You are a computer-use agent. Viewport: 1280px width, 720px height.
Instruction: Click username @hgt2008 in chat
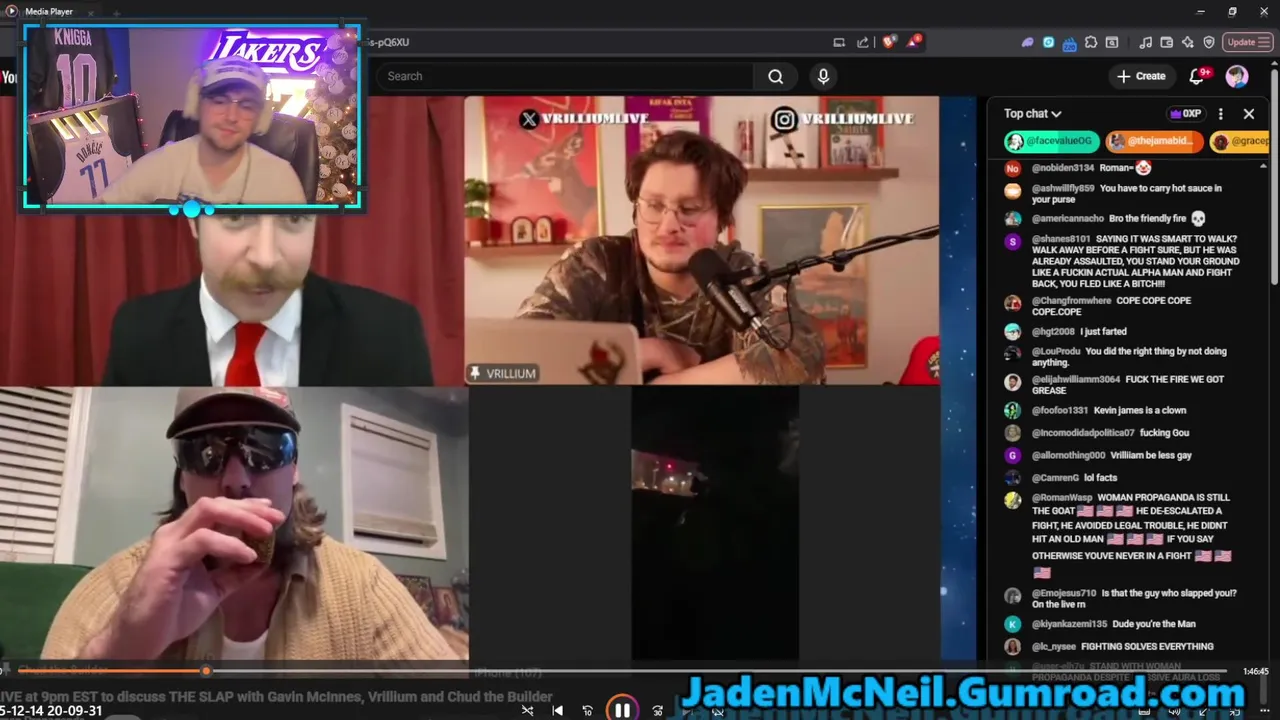1053,331
